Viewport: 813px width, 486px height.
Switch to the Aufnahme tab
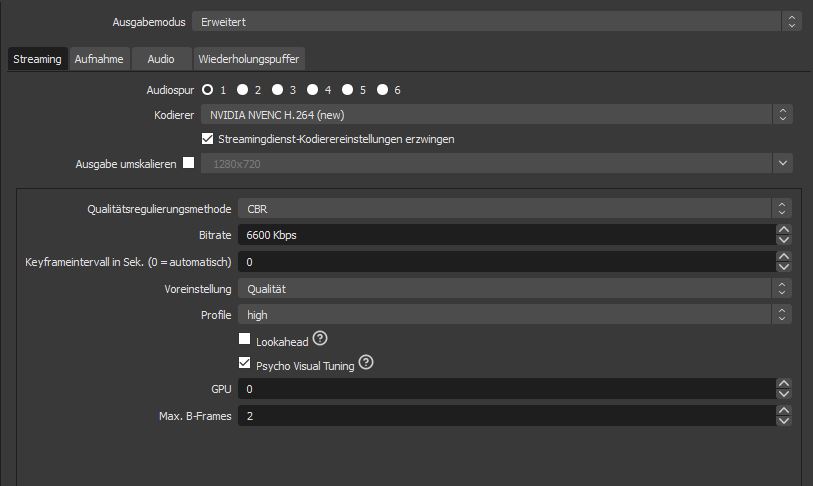[x=99, y=59]
